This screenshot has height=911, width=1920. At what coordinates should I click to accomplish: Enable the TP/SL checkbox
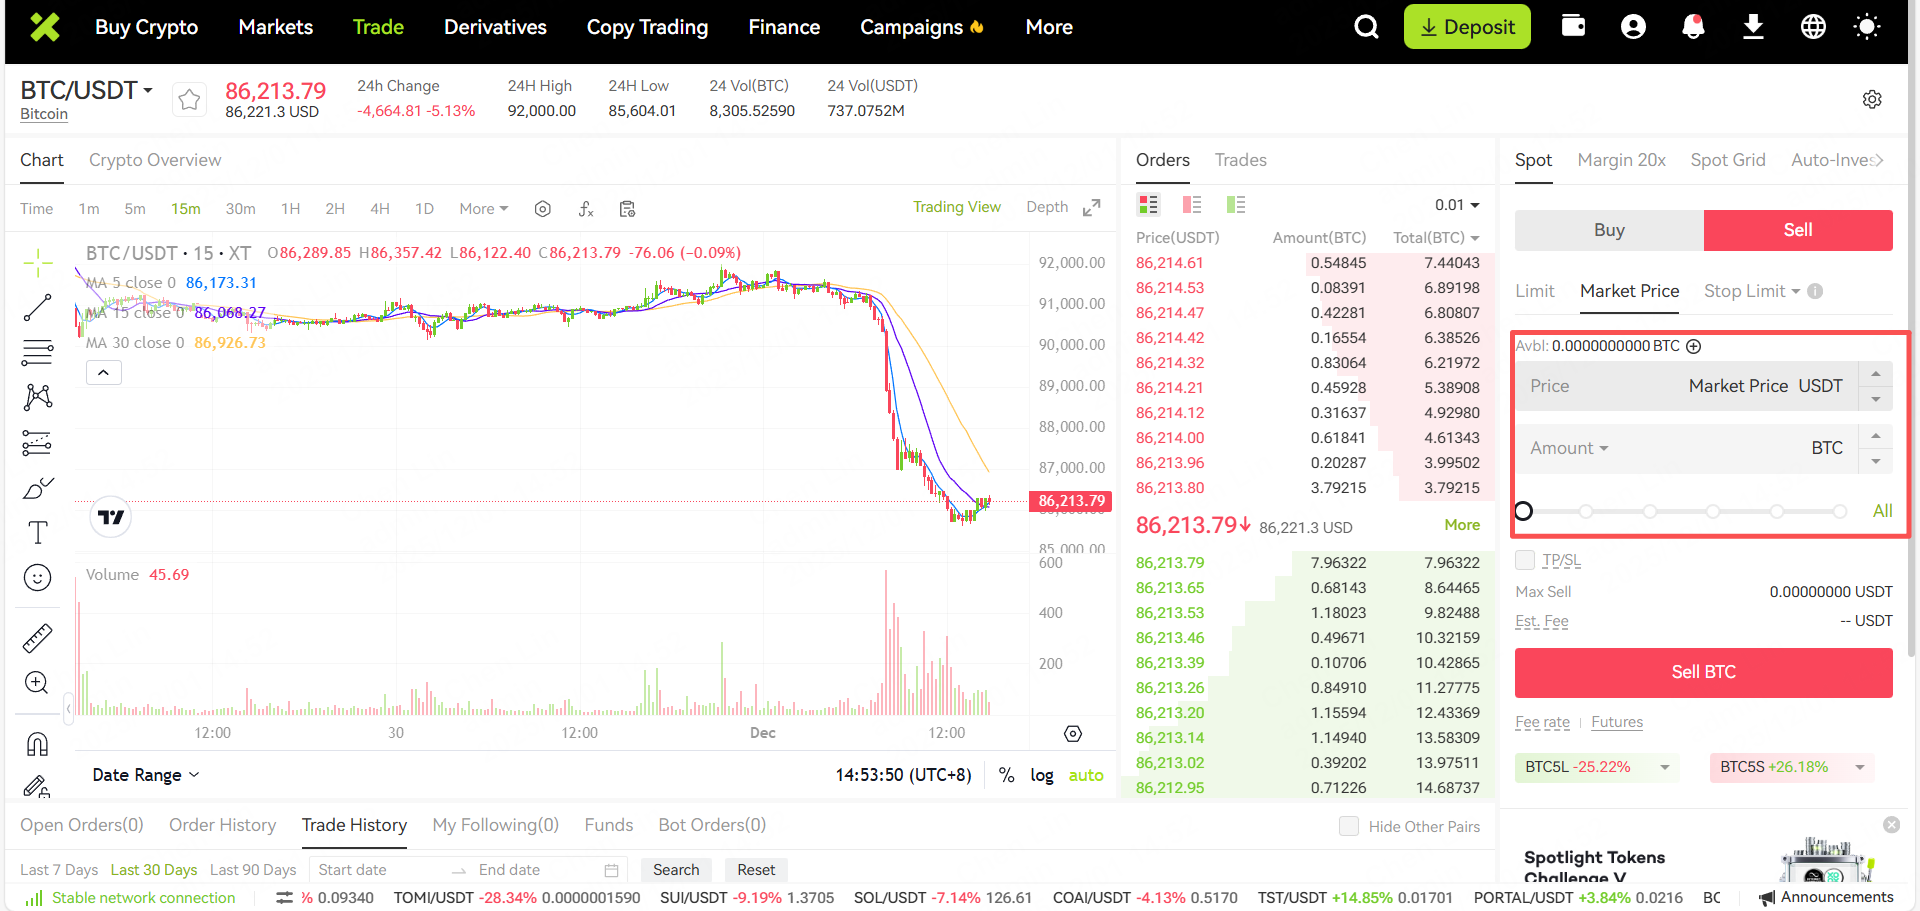click(1525, 560)
